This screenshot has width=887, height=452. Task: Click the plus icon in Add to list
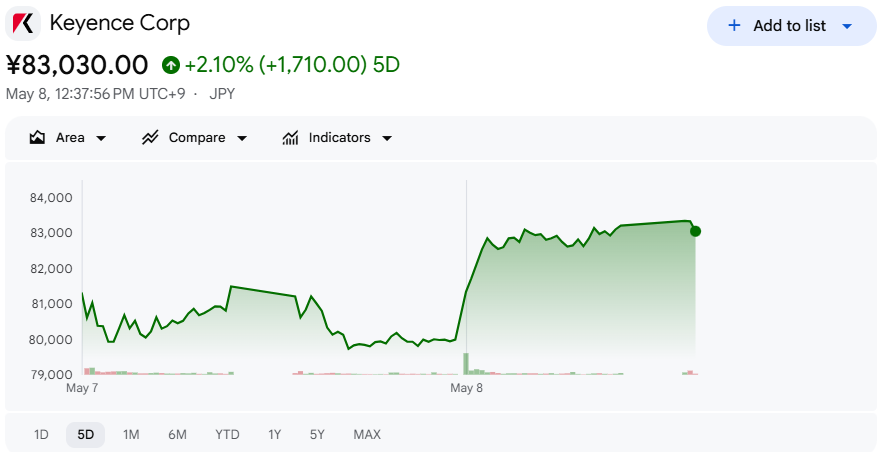coord(734,25)
